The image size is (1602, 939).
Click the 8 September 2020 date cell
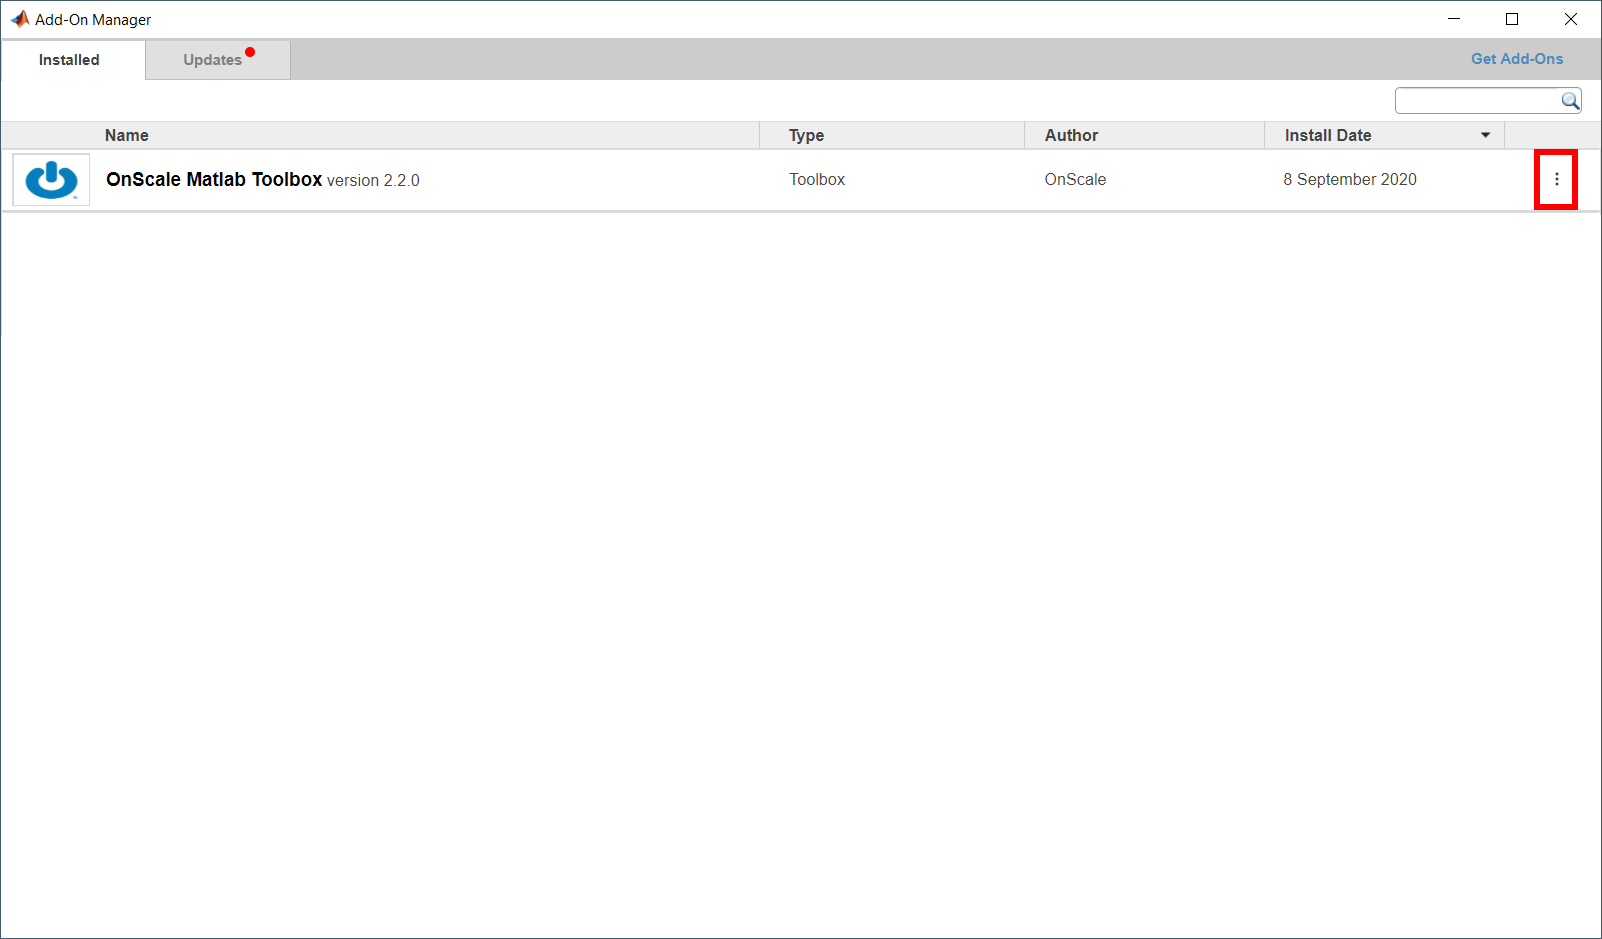click(1350, 179)
